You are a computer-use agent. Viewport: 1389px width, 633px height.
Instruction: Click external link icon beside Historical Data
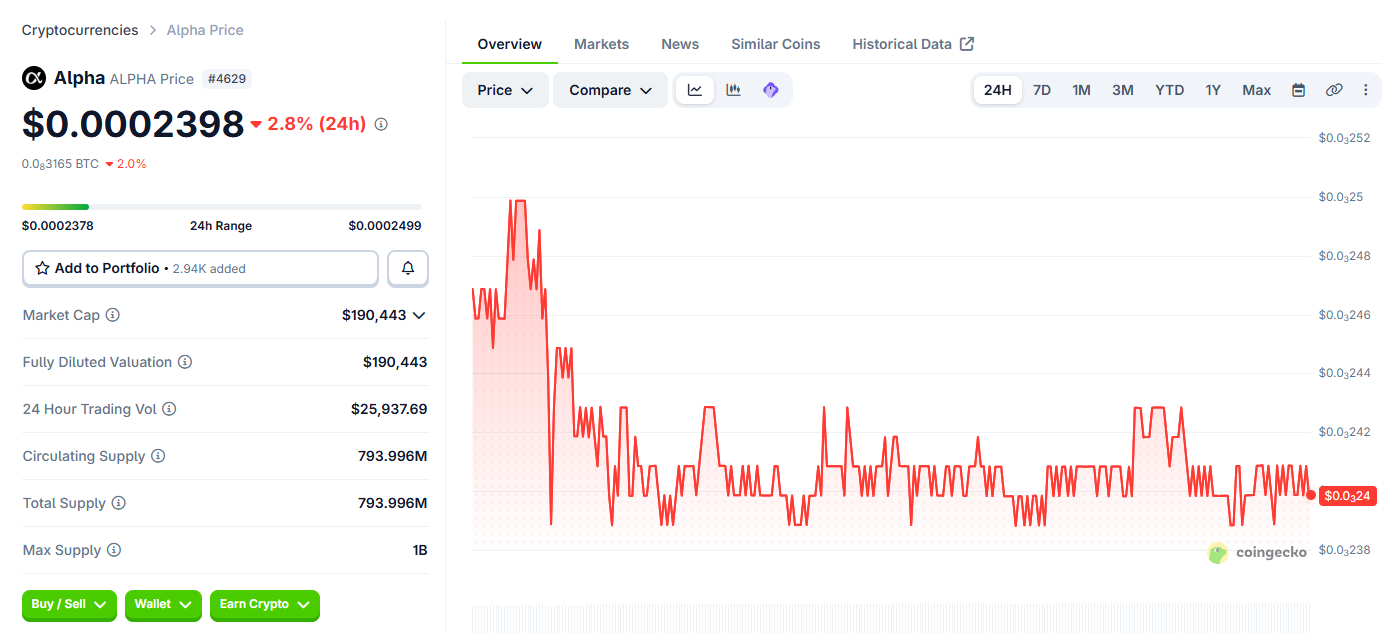(967, 44)
